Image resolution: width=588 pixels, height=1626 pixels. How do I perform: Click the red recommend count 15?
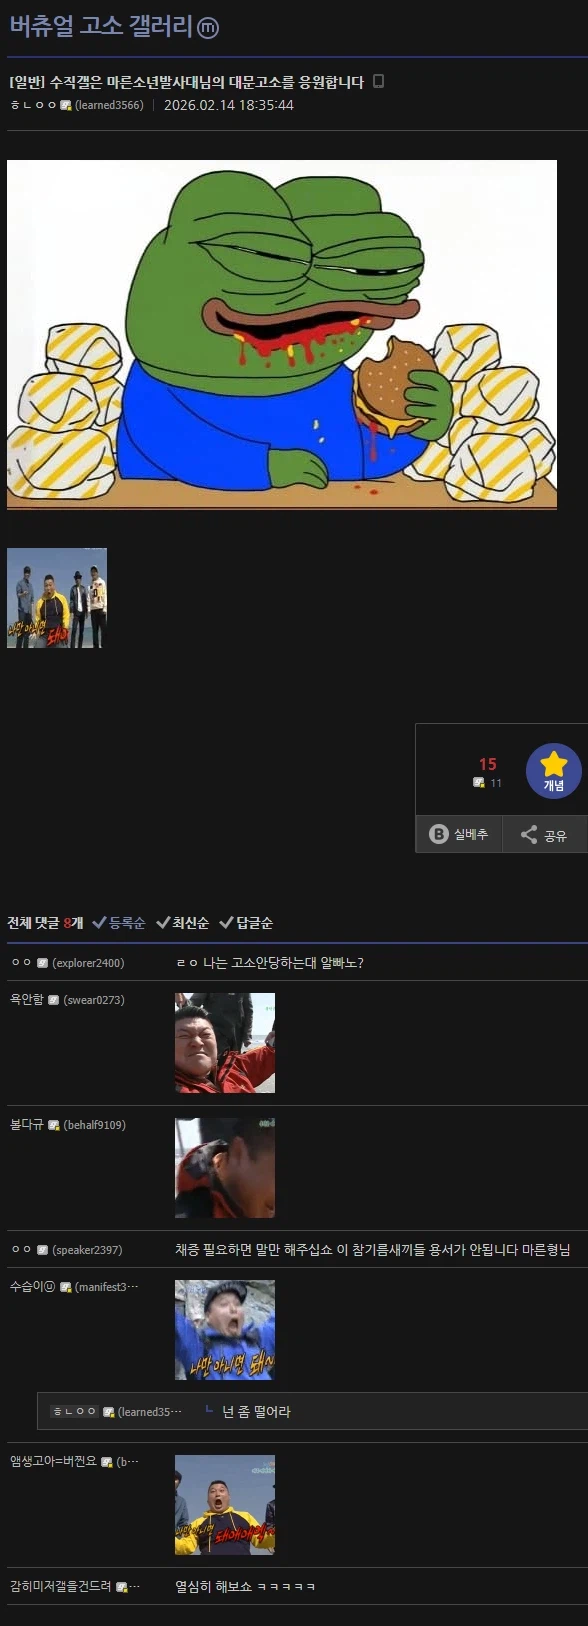488,764
